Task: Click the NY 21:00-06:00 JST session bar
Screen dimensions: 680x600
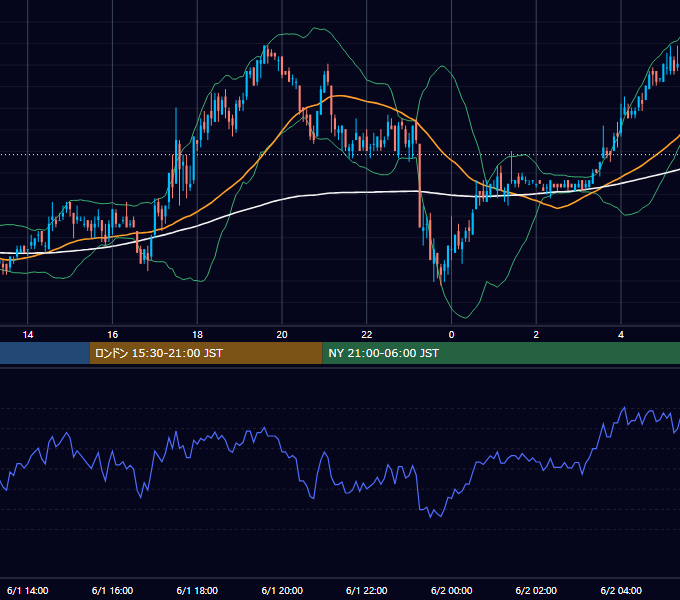Action: coord(501,353)
